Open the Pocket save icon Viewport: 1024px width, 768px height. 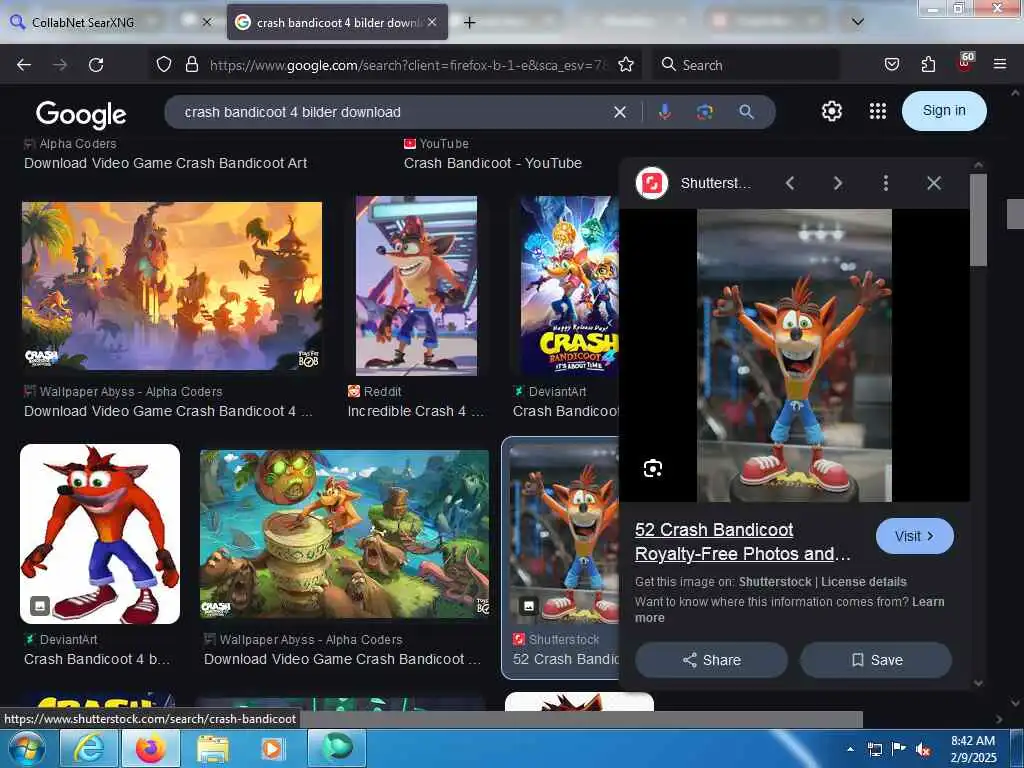pos(891,64)
